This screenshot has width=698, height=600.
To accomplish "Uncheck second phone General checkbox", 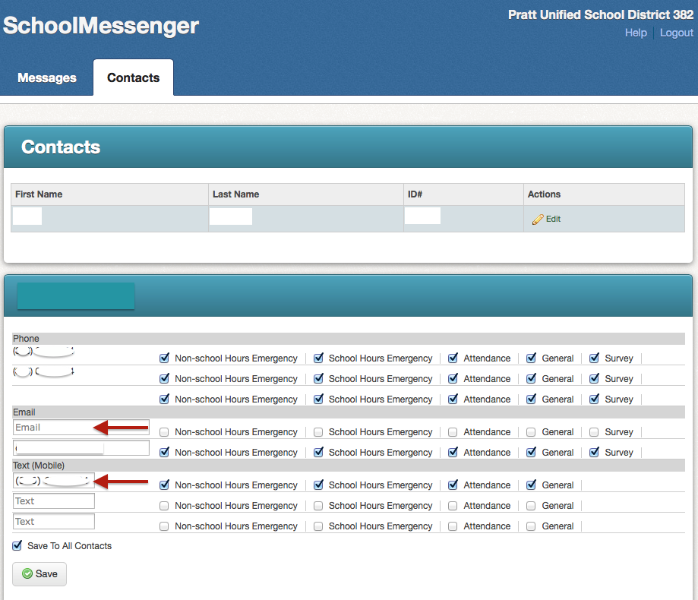I will point(531,379).
